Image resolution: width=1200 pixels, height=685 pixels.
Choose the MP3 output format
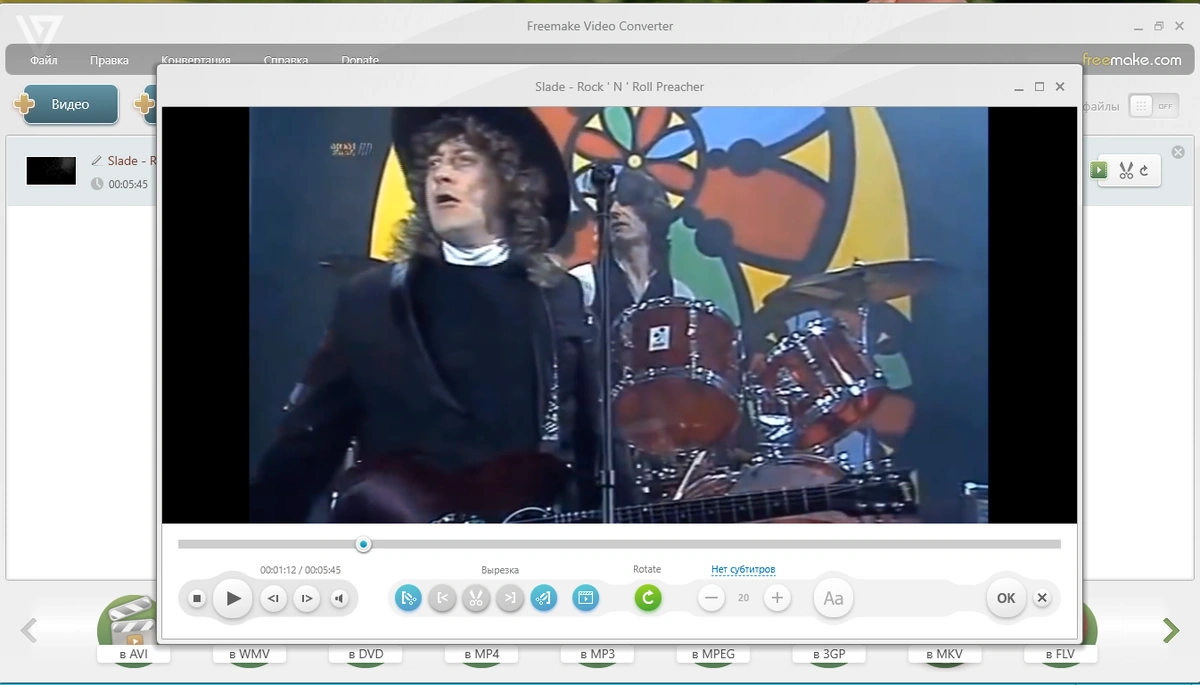[597, 654]
